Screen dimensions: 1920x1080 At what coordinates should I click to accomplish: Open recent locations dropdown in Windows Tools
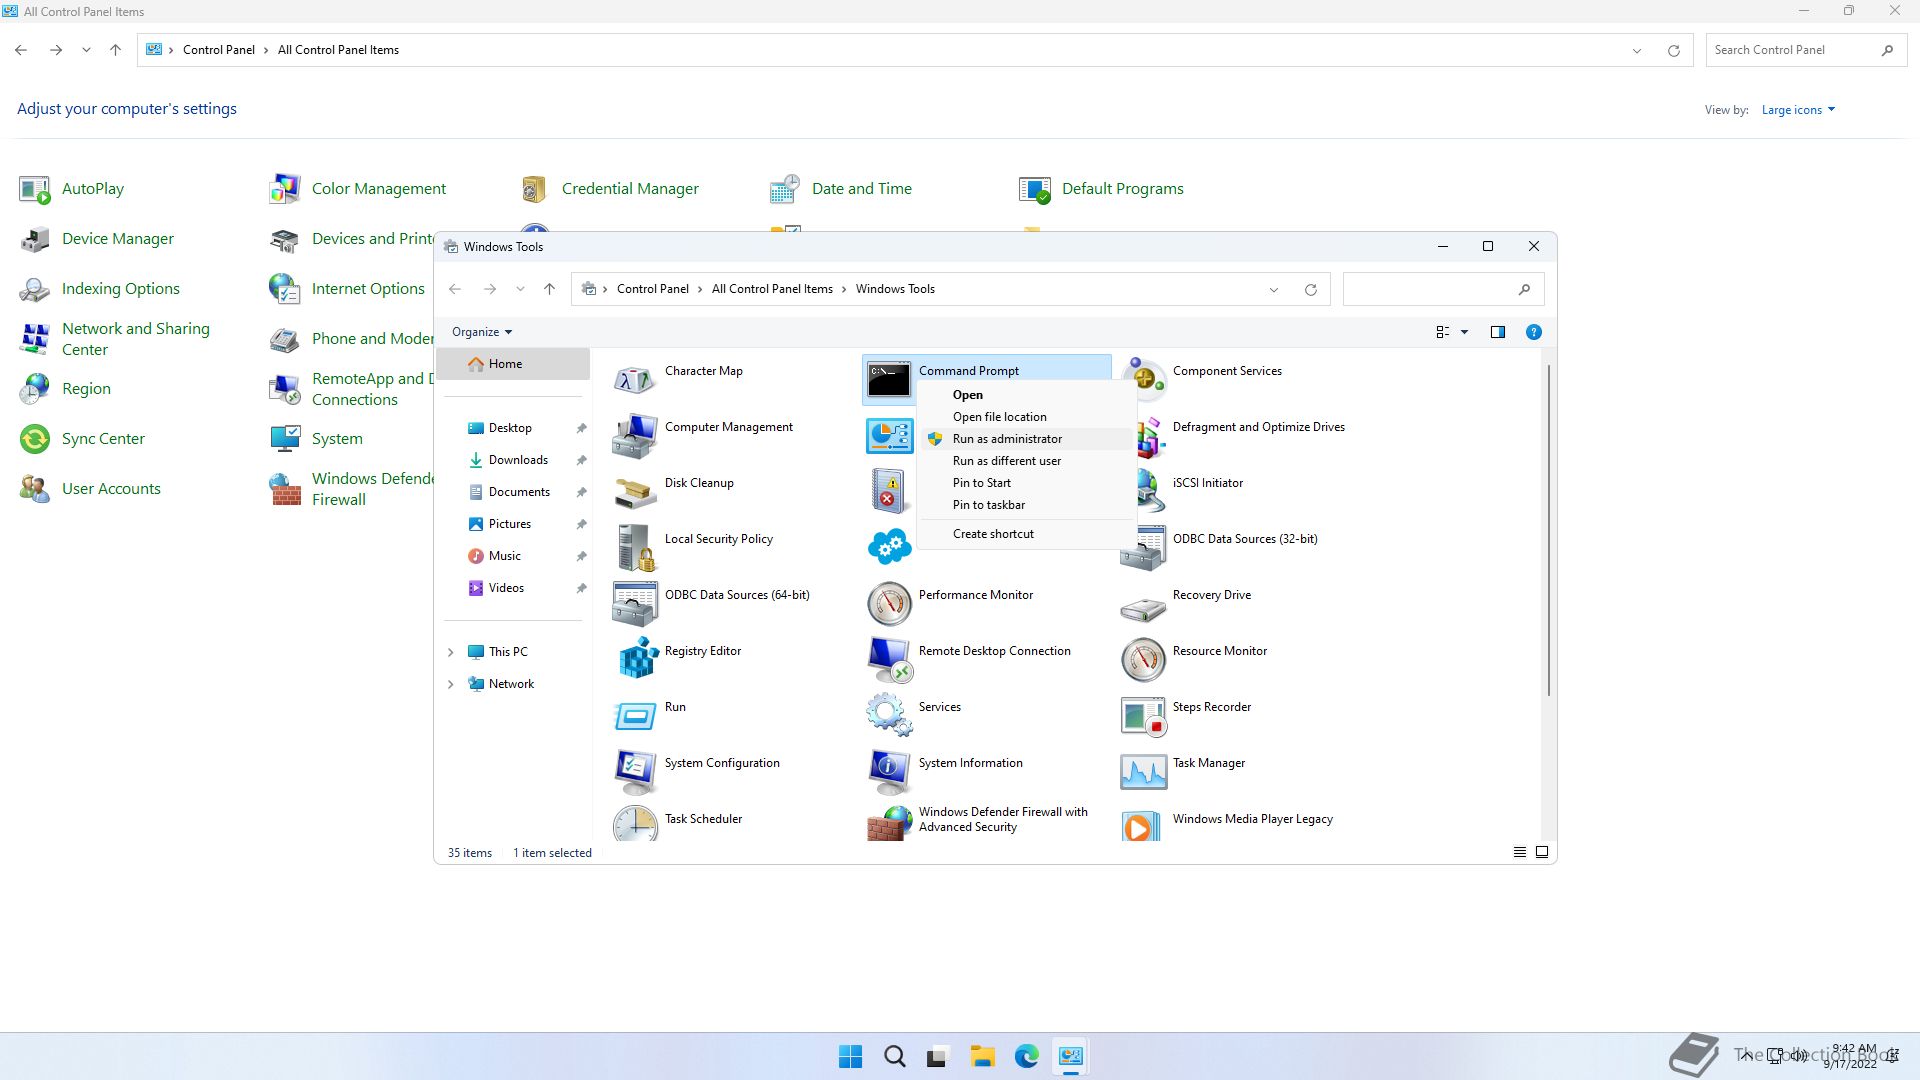[x=520, y=289]
